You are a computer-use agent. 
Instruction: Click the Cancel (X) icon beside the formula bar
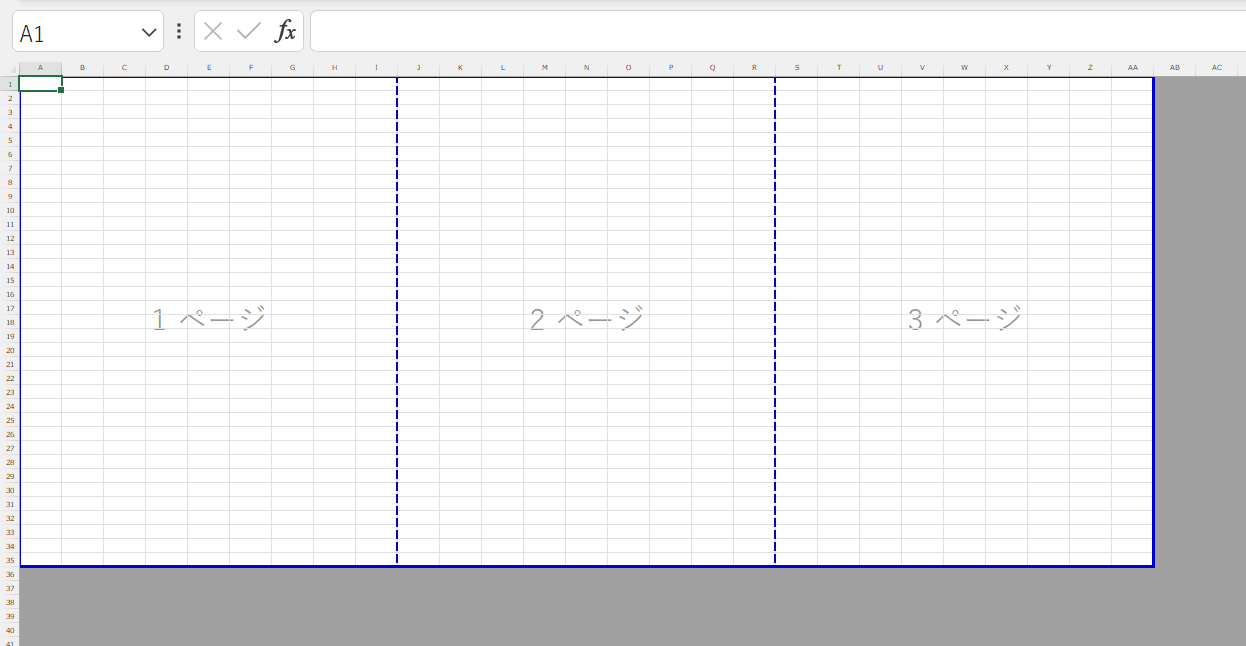tap(212, 31)
